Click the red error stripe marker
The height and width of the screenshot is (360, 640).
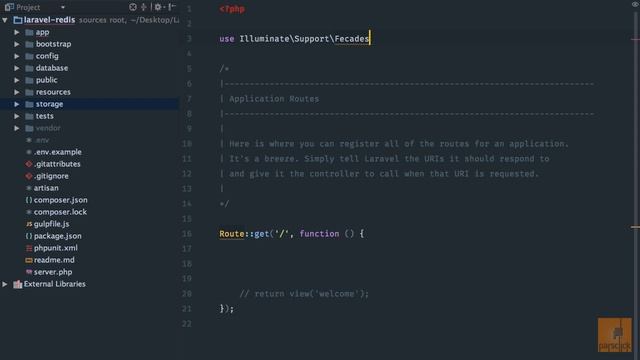[635, 40]
